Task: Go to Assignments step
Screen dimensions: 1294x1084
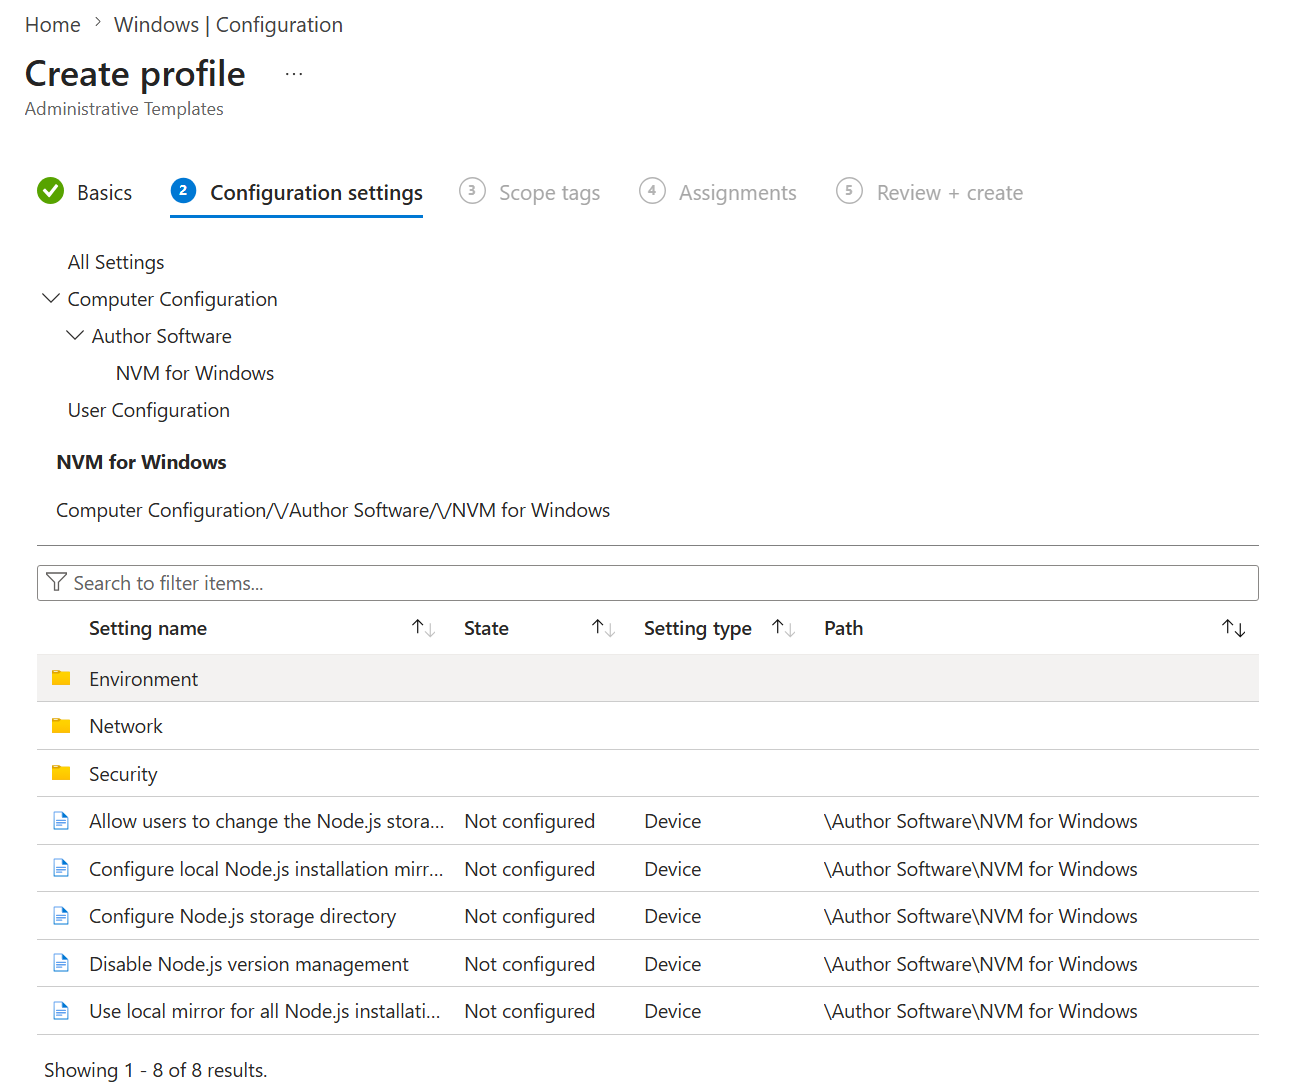Action: coord(718,192)
